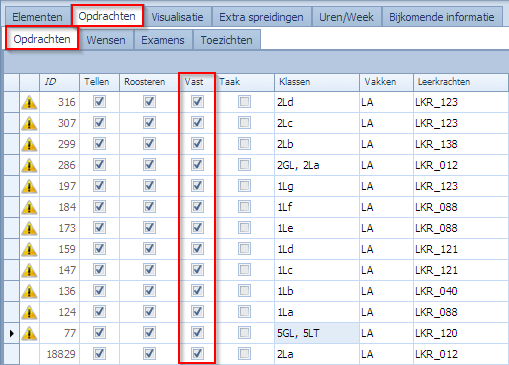Select the row arrow indicator at ID 77
This screenshot has width=509, height=365.
point(12,333)
